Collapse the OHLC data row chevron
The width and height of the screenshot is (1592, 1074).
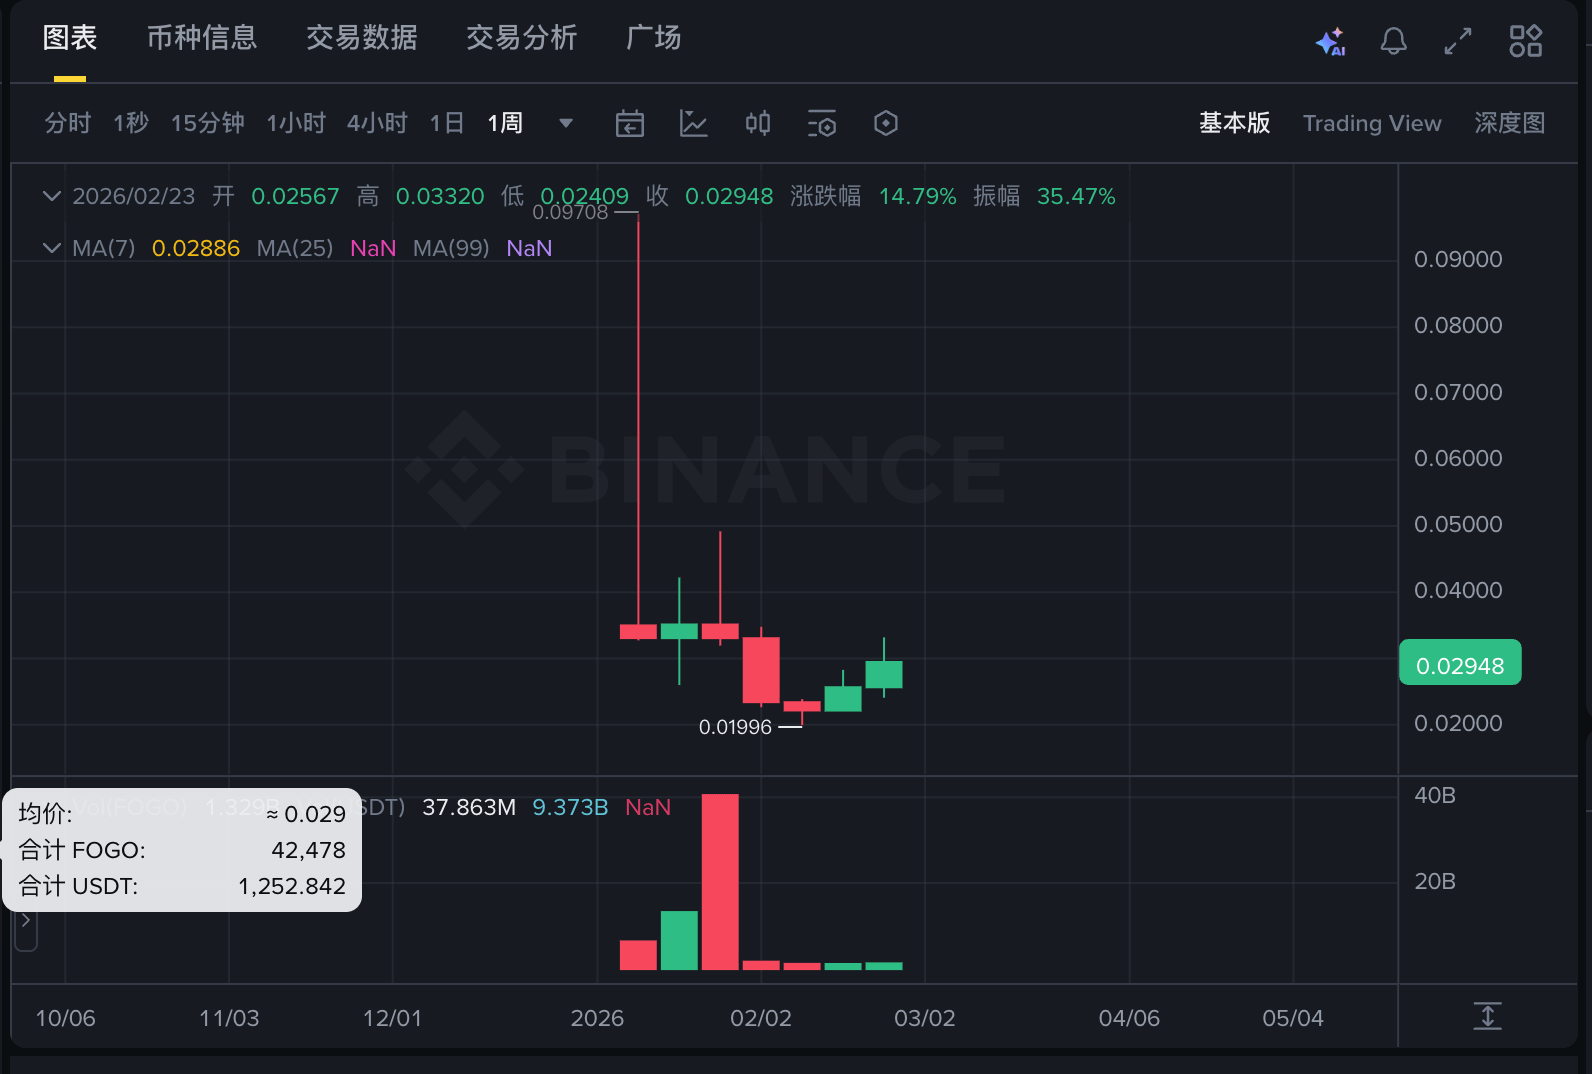coord(52,196)
